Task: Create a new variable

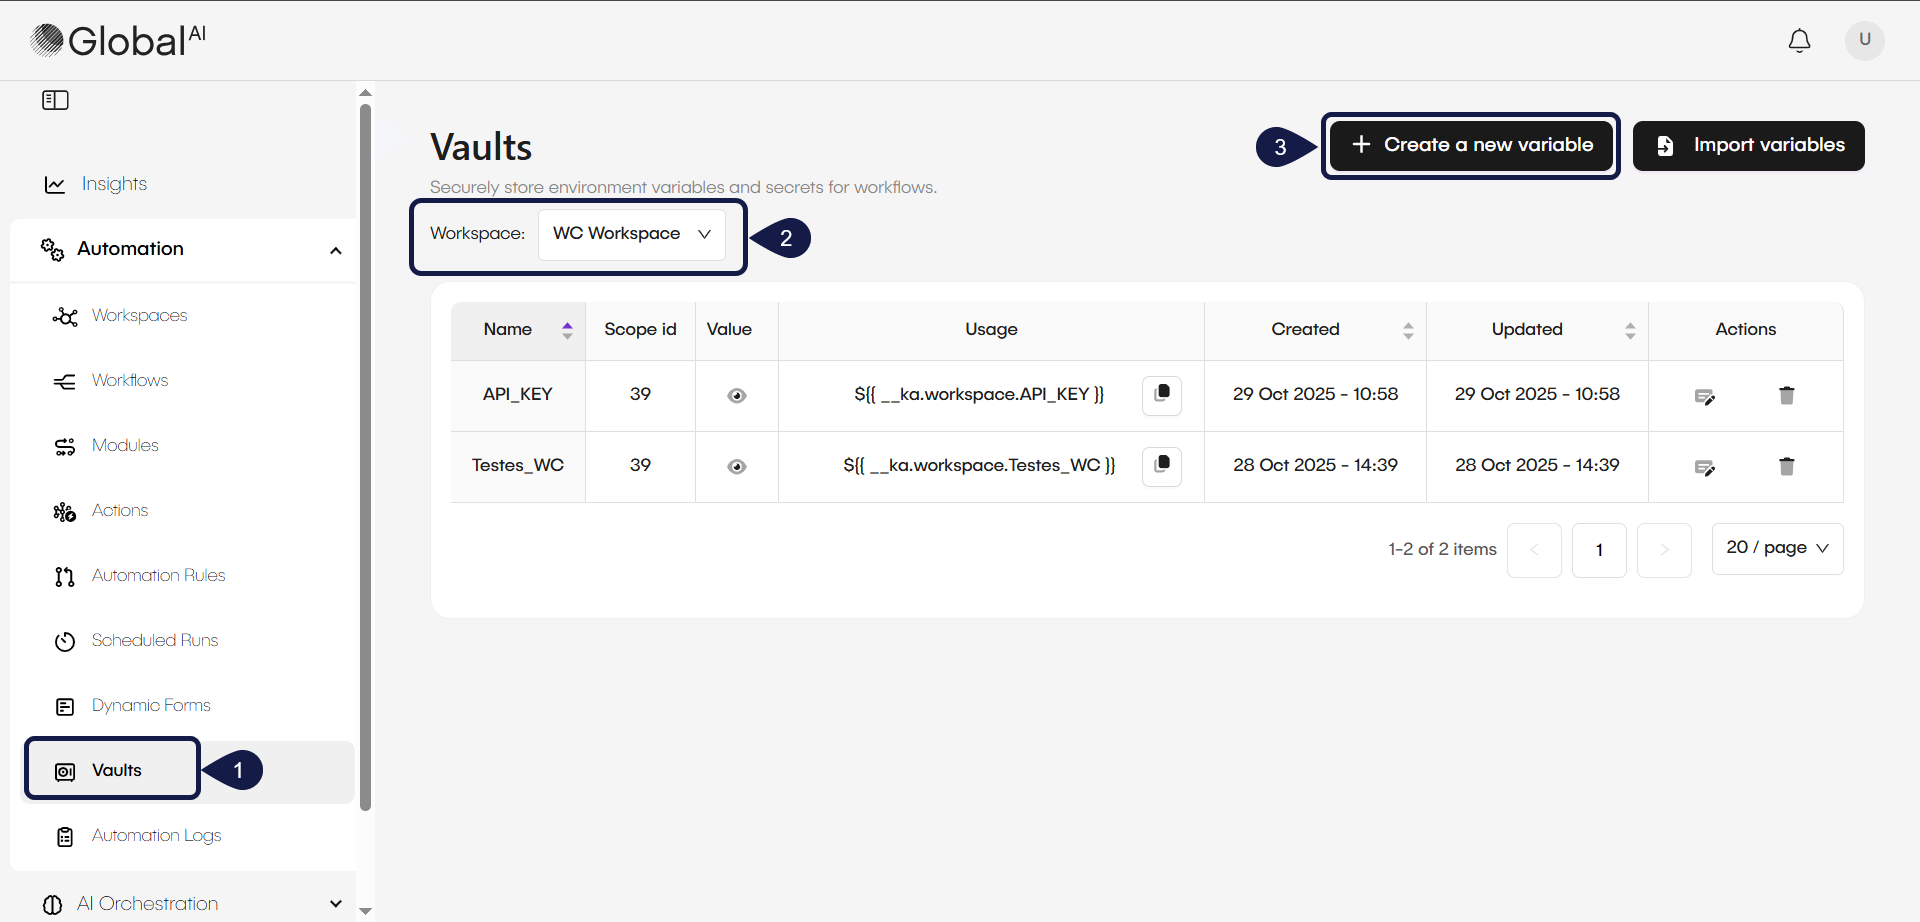Action: point(1470,145)
